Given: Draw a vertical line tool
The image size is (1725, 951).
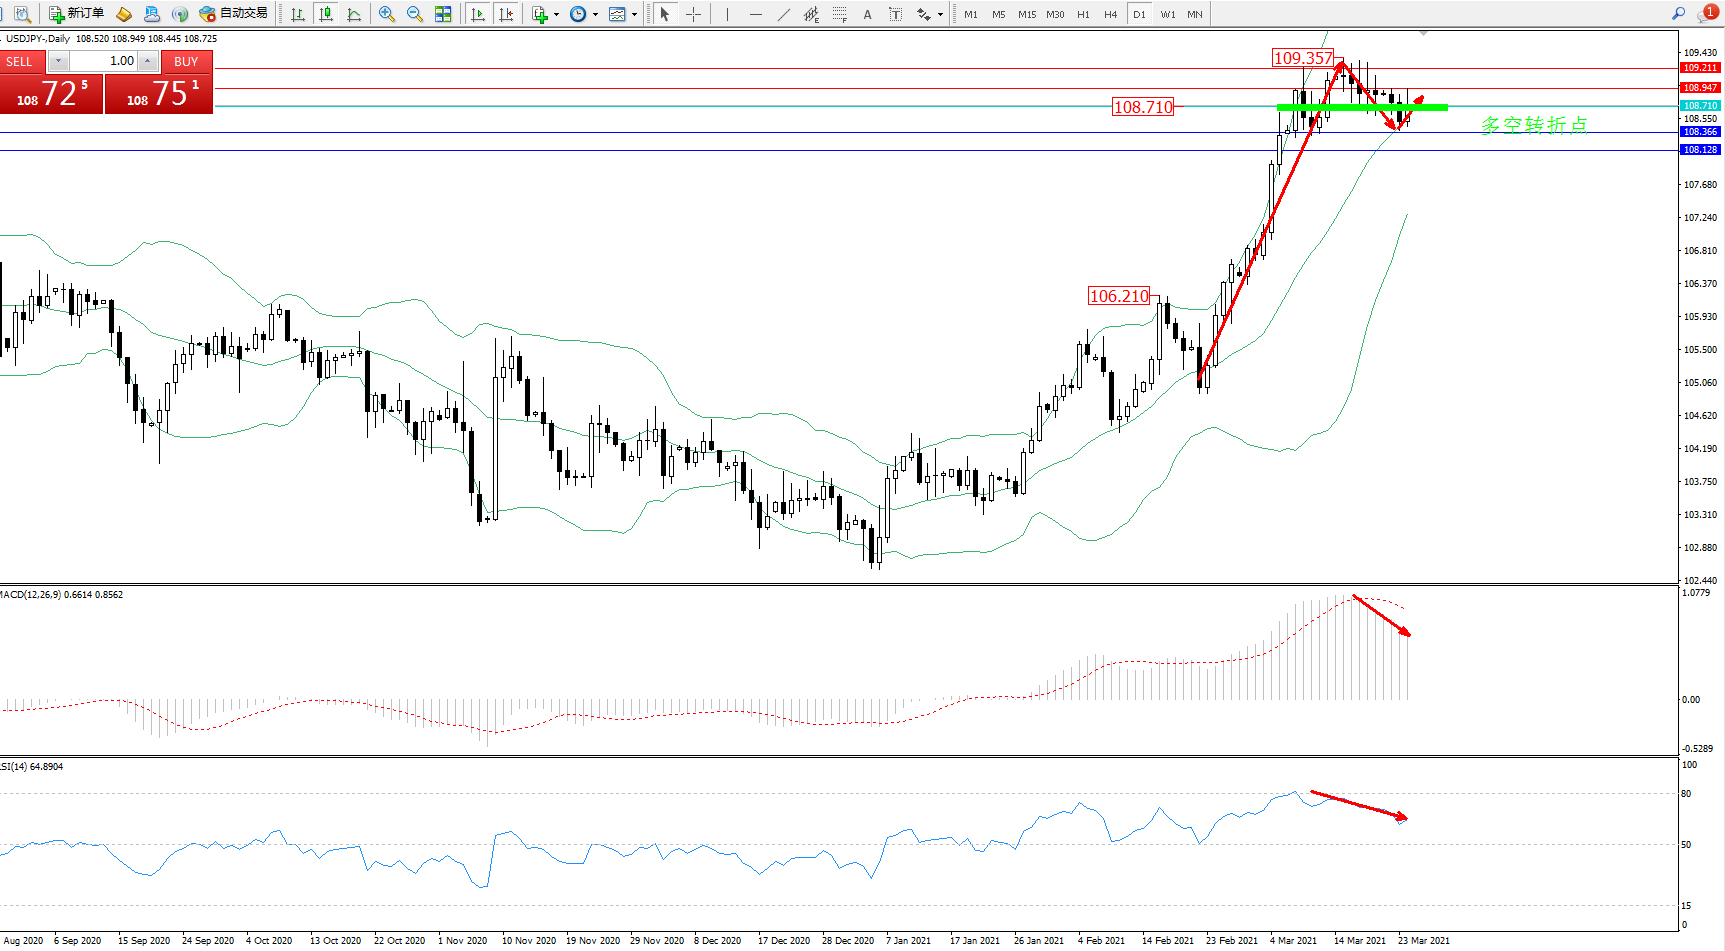Looking at the screenshot, I should [727, 14].
